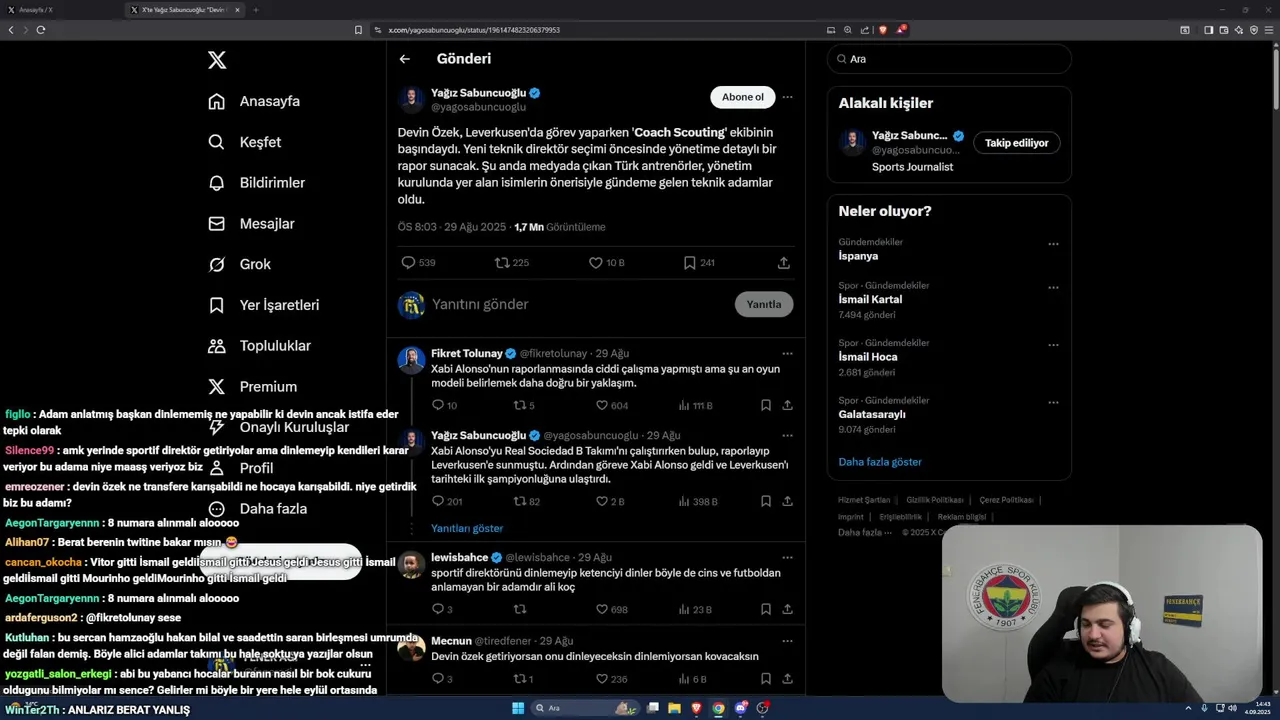Go to Premium page
The height and width of the screenshot is (720, 1280).
click(x=252, y=387)
